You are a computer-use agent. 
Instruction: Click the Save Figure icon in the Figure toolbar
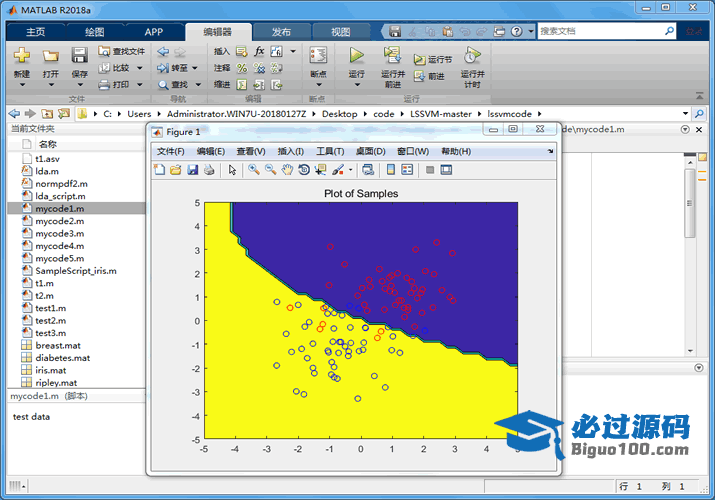click(192, 170)
